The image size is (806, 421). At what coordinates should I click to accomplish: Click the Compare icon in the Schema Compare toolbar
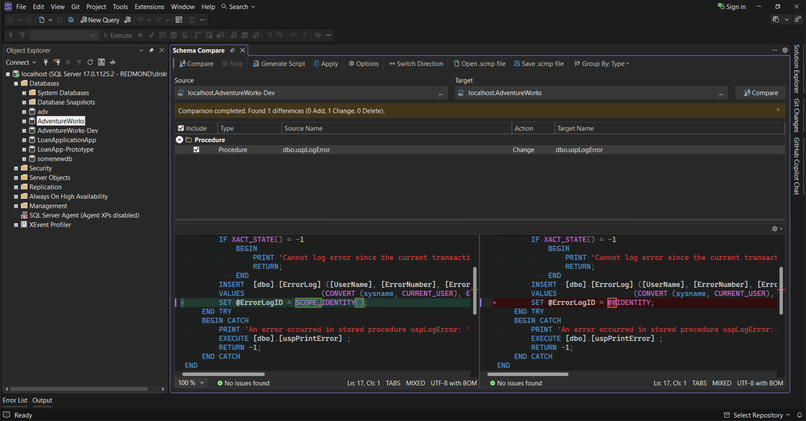[x=182, y=64]
